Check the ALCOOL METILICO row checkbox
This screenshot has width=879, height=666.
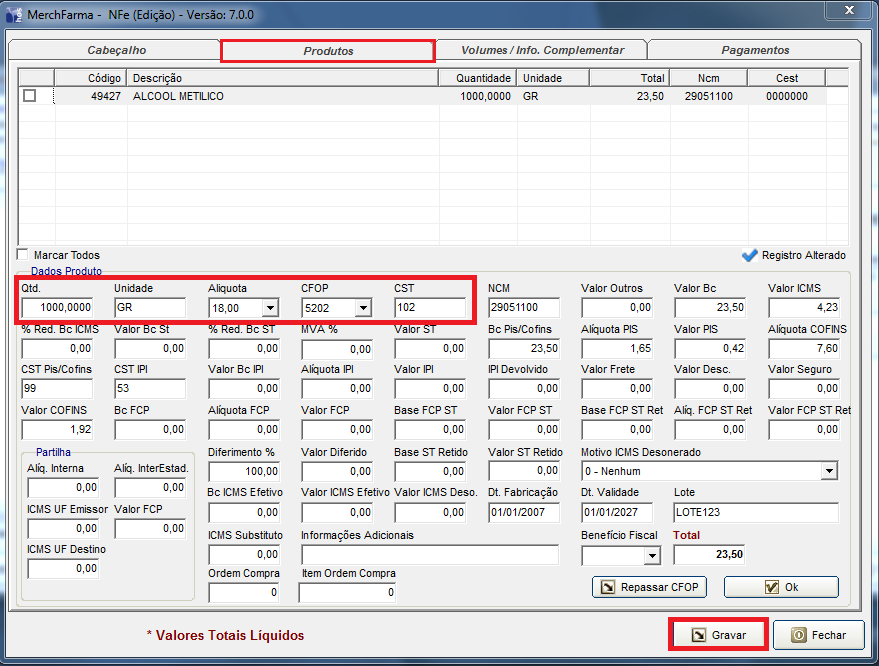click(x=30, y=96)
